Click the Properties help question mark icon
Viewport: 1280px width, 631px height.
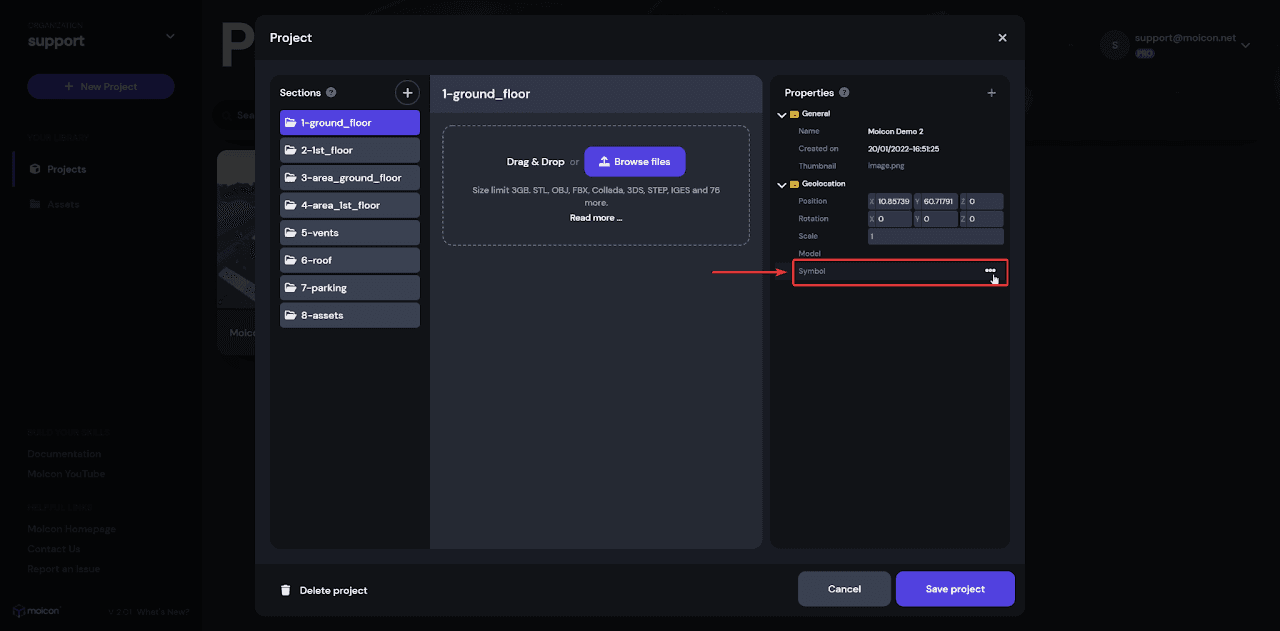pyautogui.click(x=844, y=93)
